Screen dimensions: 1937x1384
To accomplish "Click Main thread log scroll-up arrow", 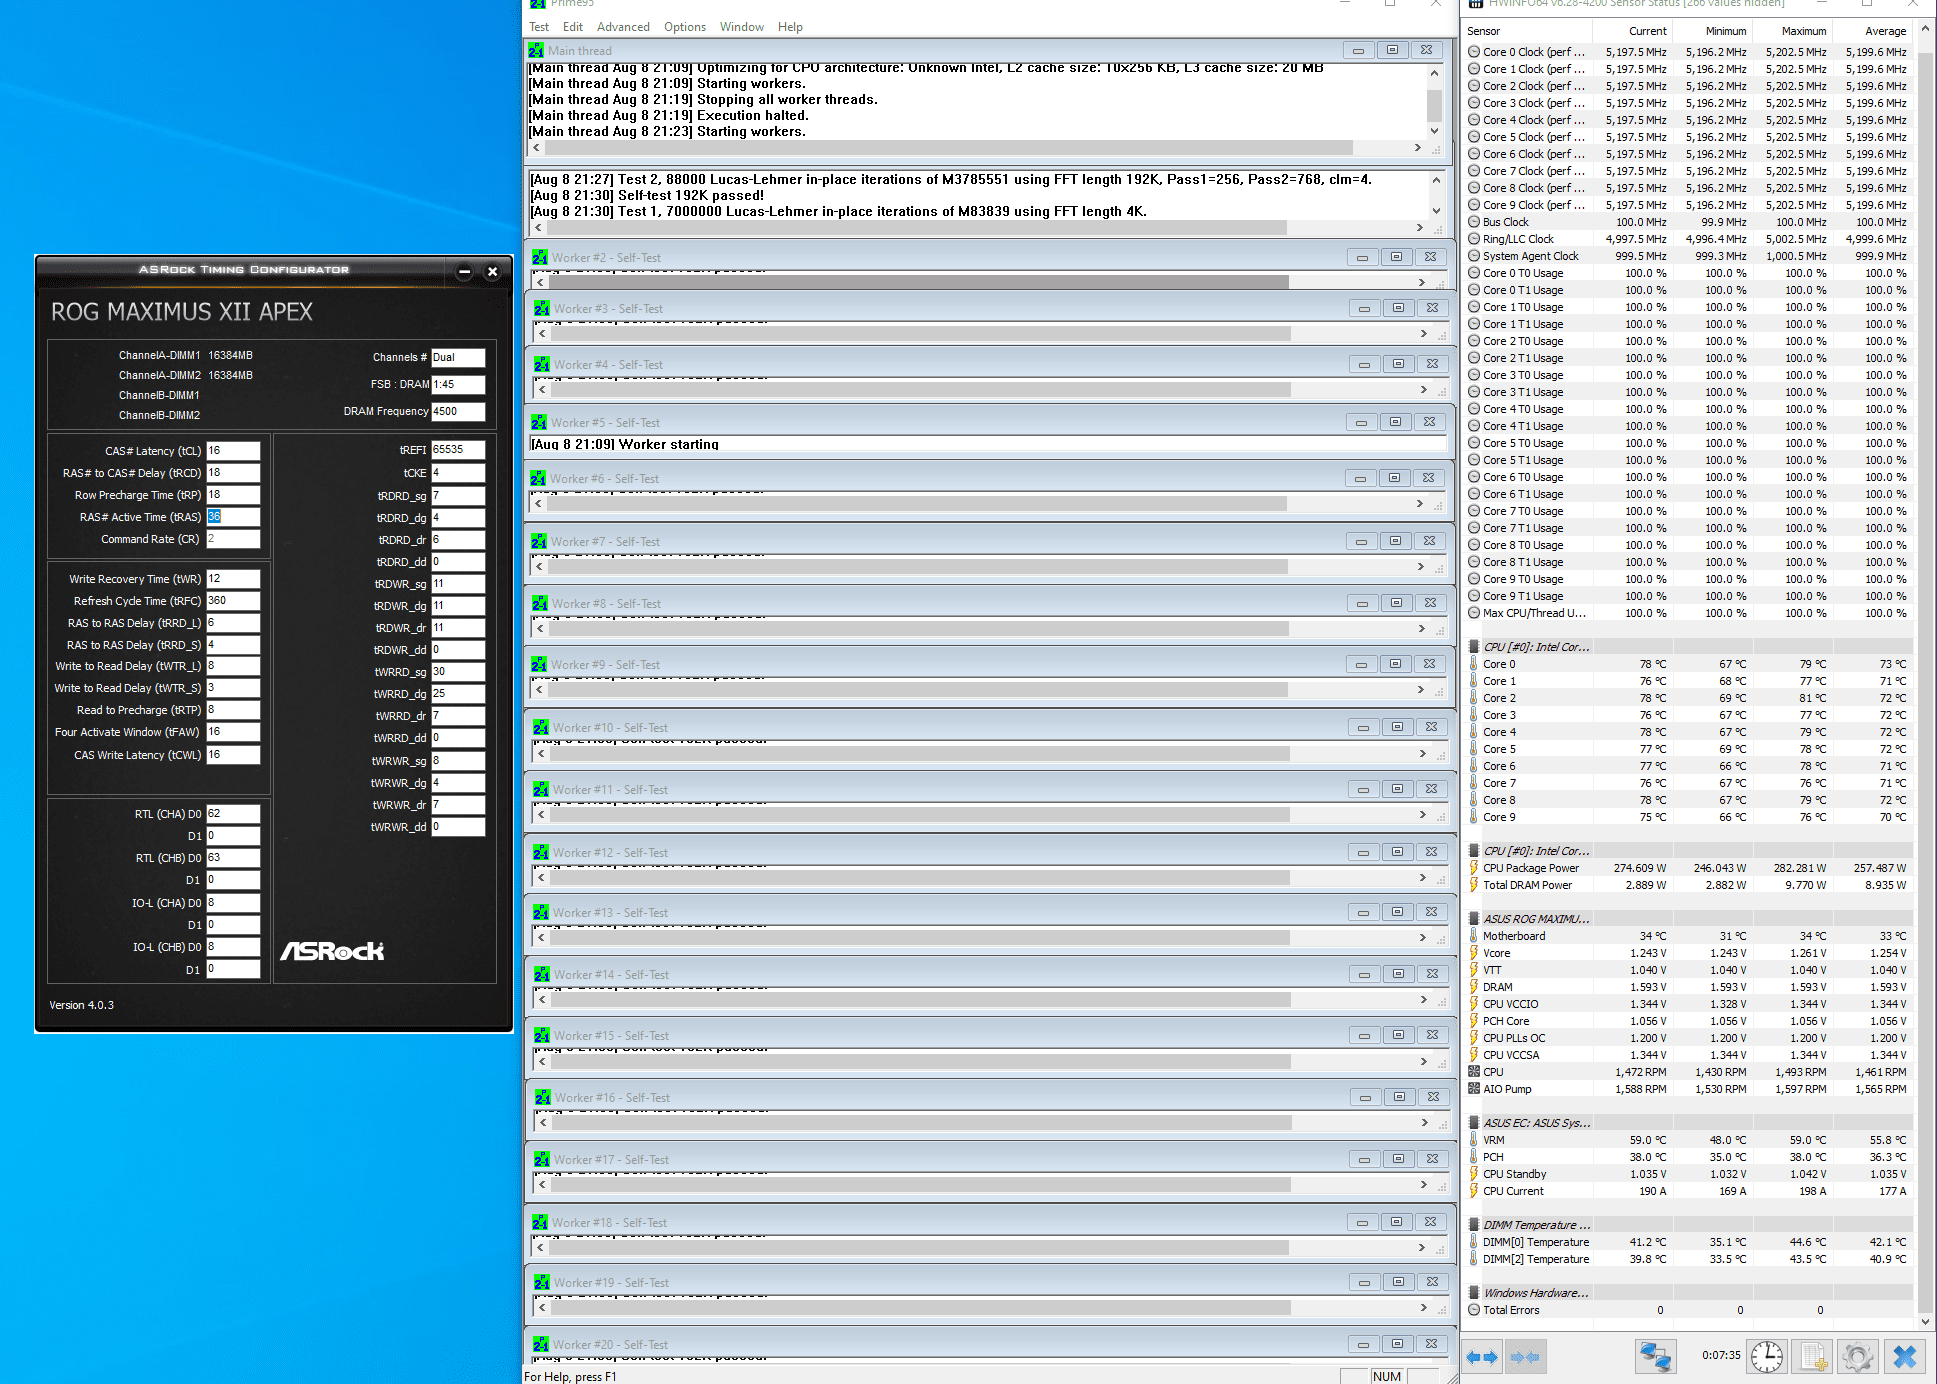I will click(x=1434, y=73).
